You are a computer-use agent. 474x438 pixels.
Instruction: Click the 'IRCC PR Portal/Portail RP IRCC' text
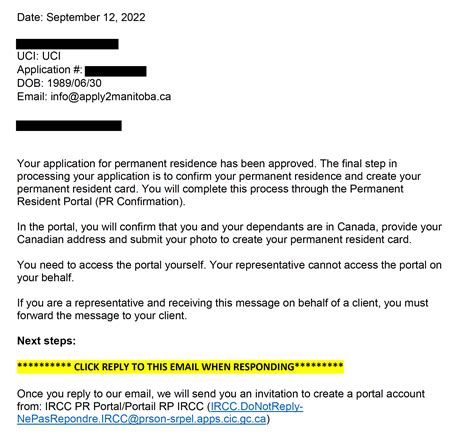click(124, 407)
